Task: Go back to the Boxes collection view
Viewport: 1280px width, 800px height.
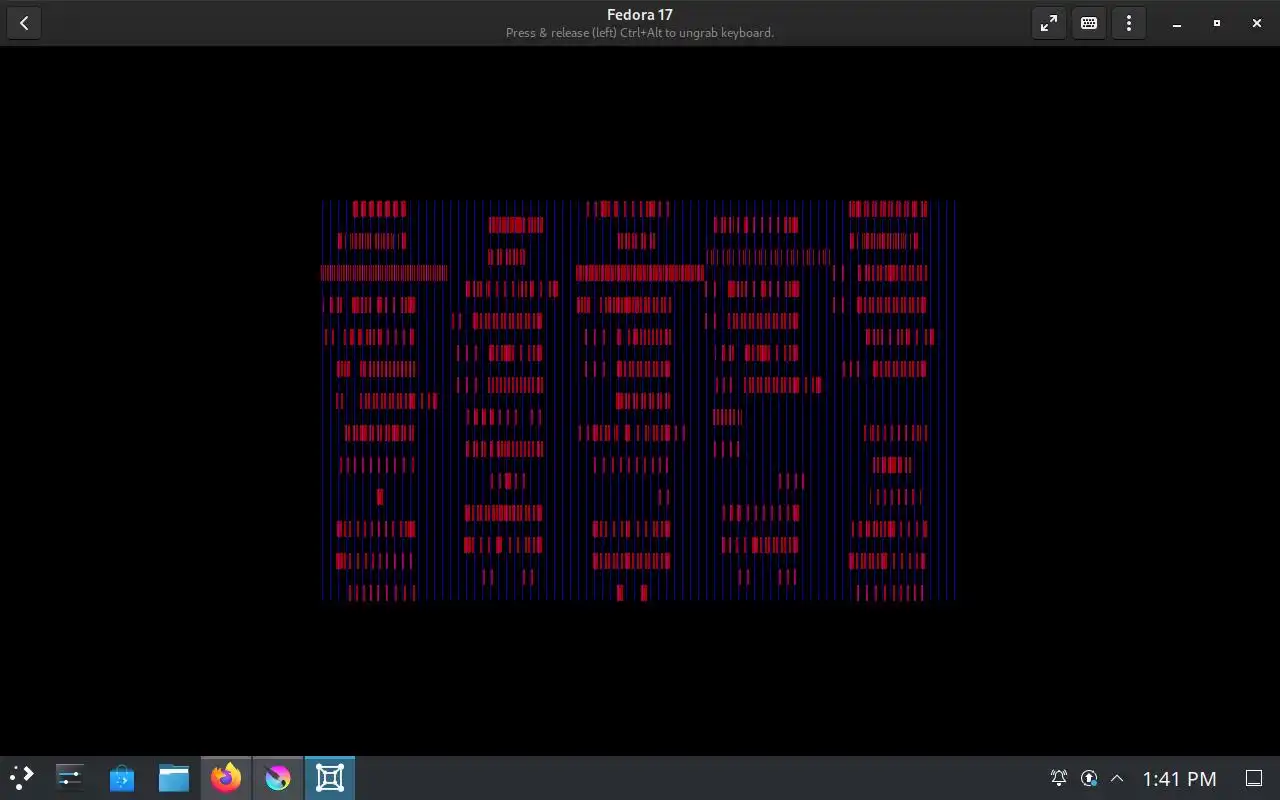Action: click(x=24, y=23)
